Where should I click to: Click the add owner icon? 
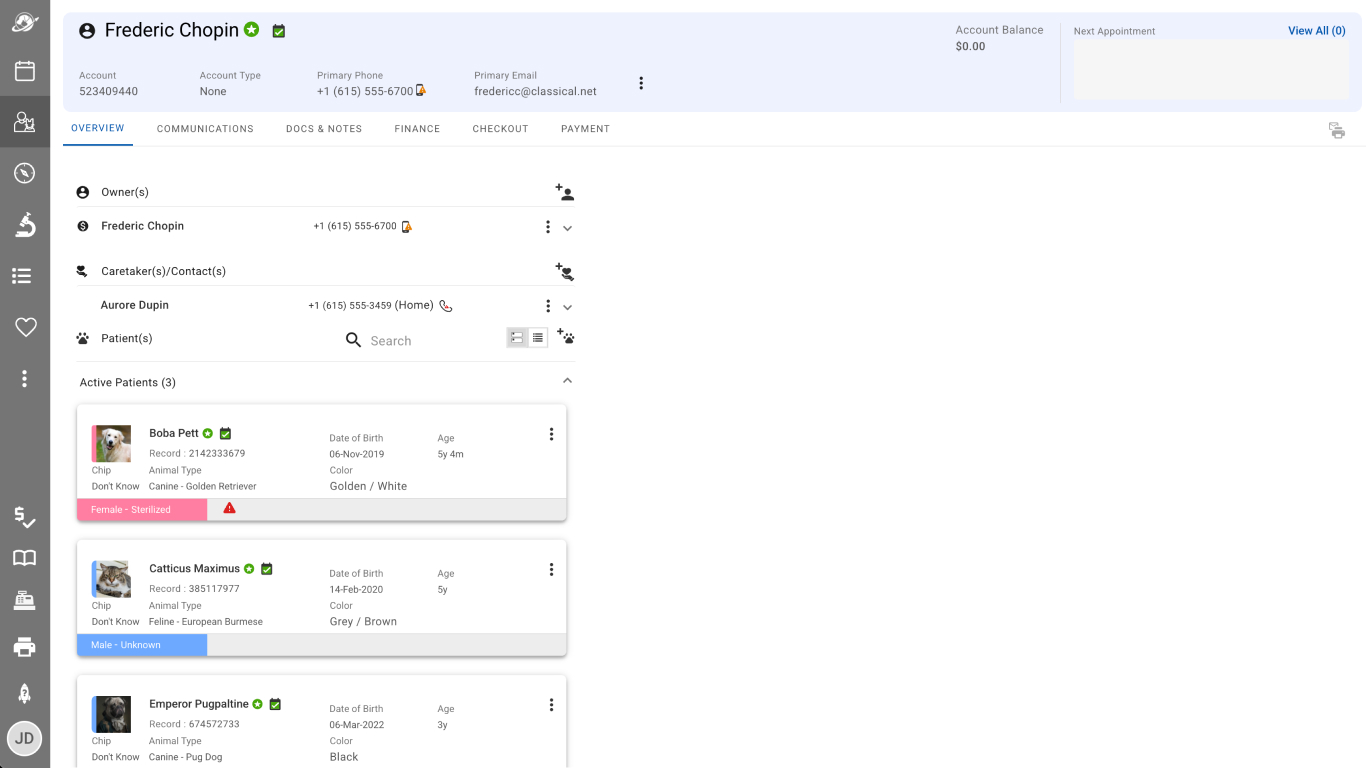point(565,192)
